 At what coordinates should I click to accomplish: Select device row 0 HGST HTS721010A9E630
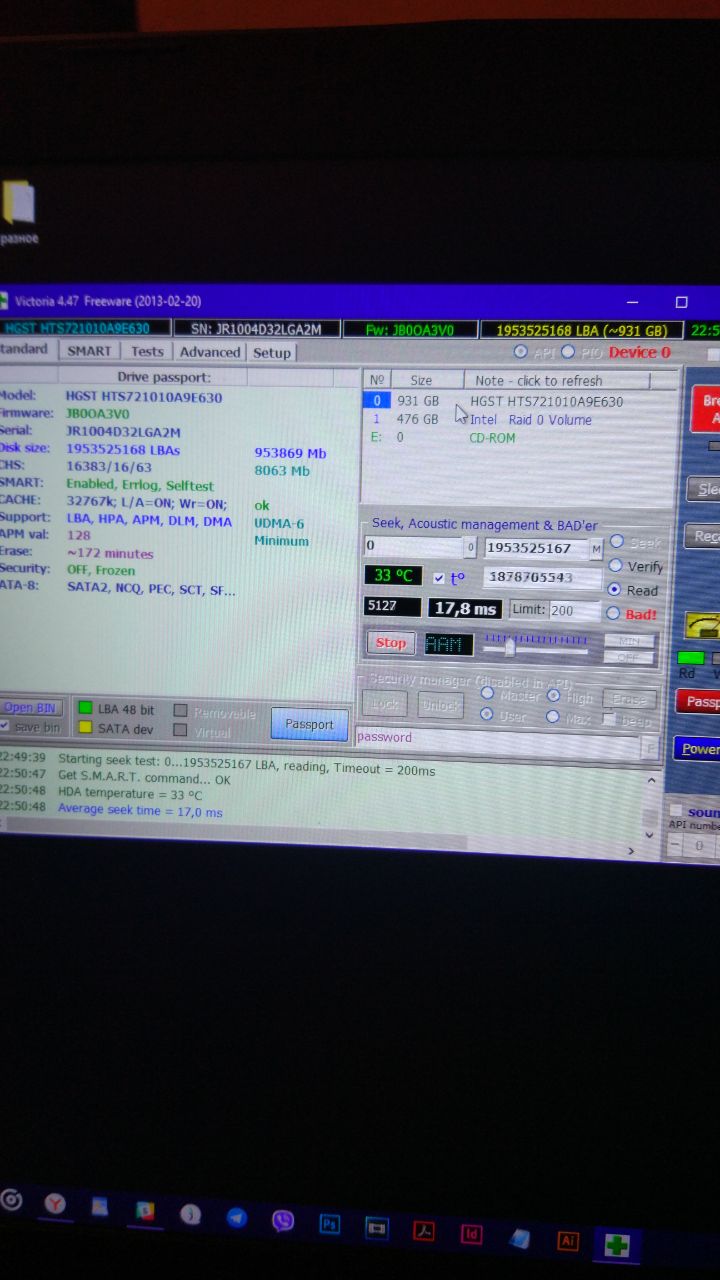coord(506,401)
